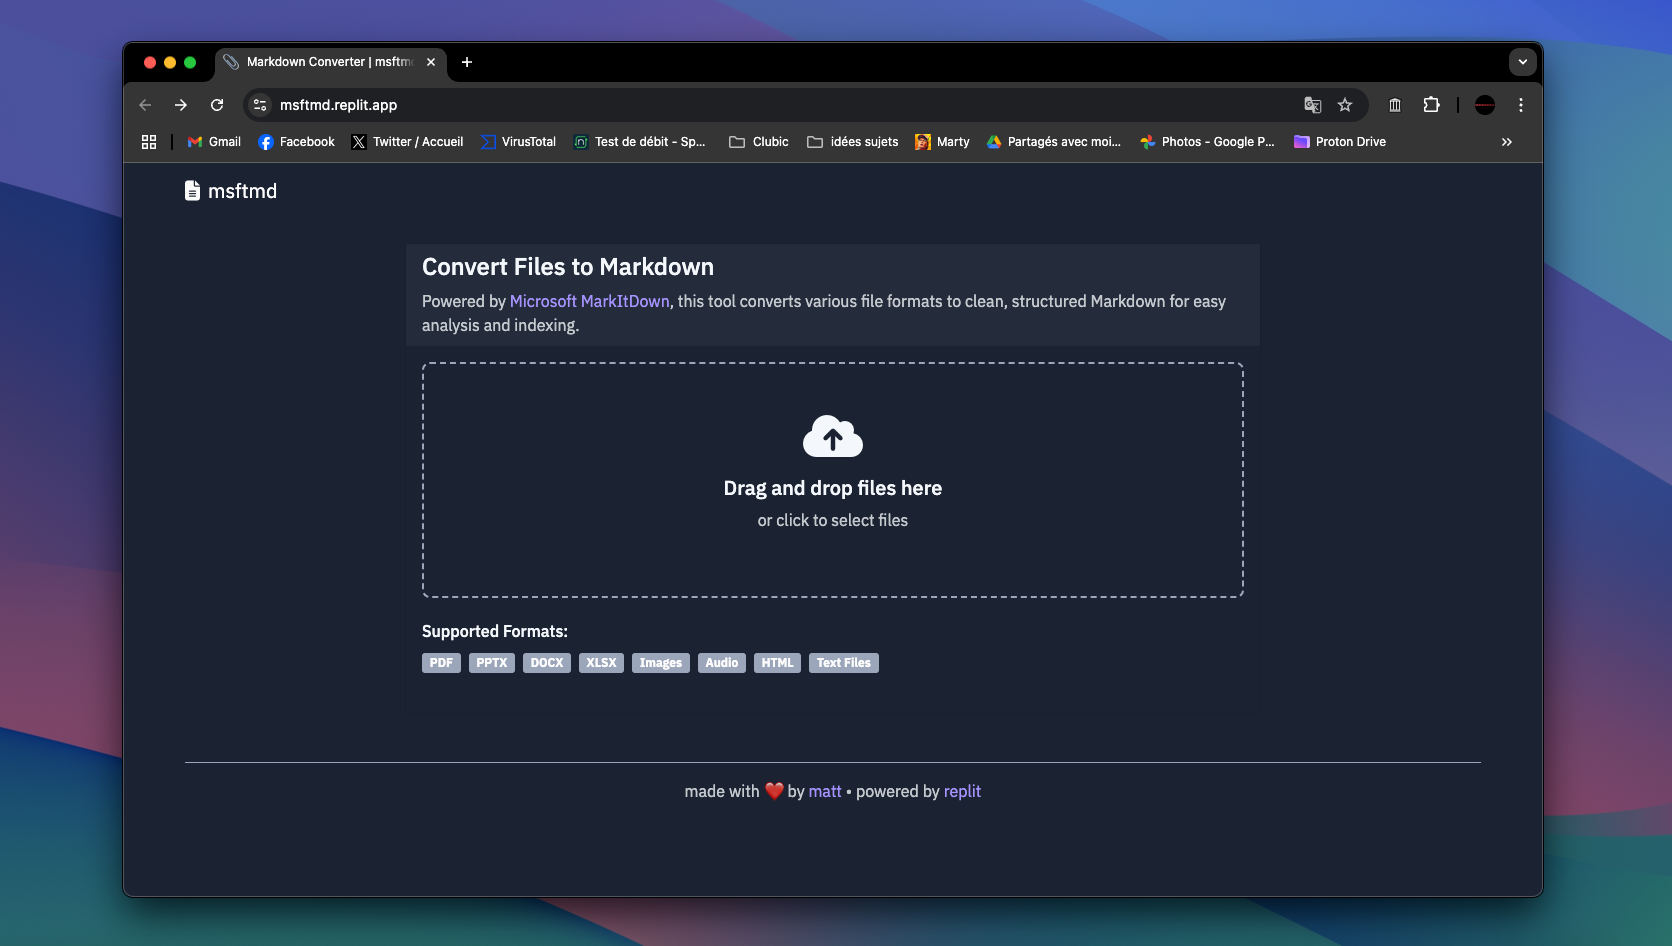
Task: Click the msftmd document logo
Action: [192, 190]
